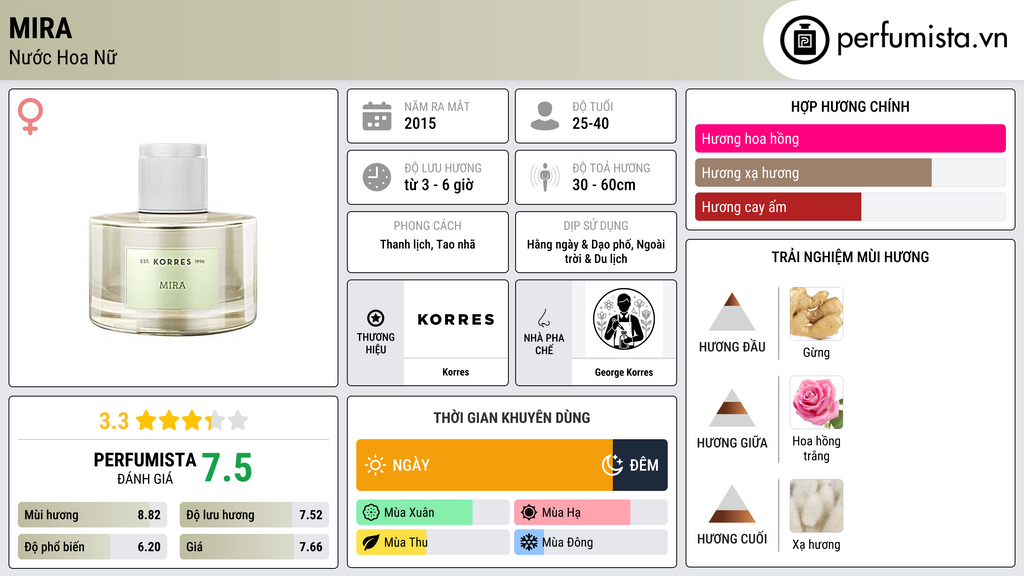Open the Korres Mira bottle image
The width and height of the screenshot is (1024, 576).
tap(173, 240)
